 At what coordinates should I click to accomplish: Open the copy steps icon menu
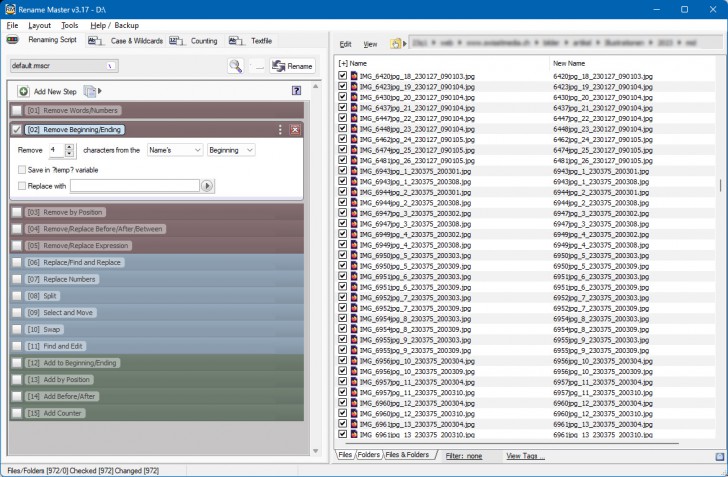click(91, 91)
